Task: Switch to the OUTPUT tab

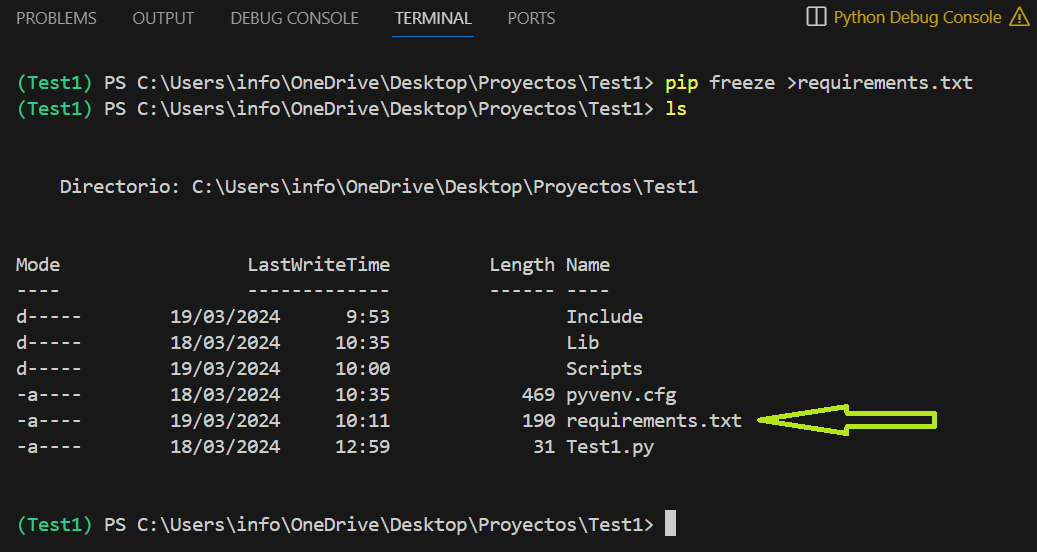Action: (163, 18)
